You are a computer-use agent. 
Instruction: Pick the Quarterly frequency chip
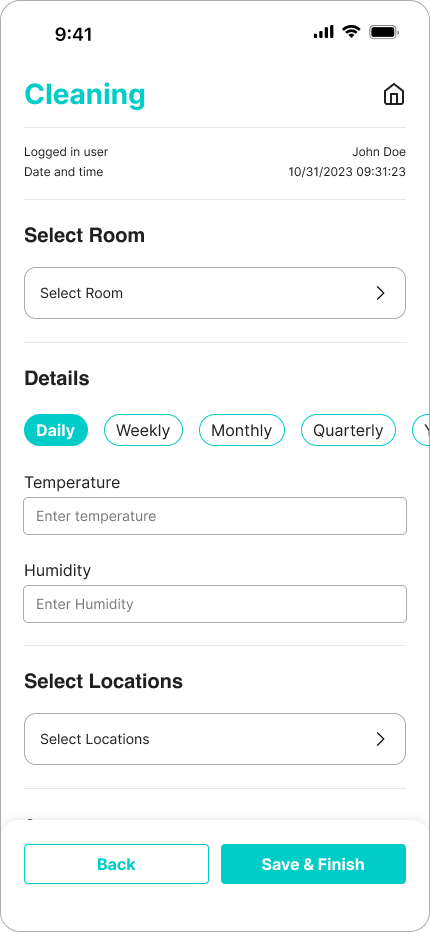[x=349, y=430]
